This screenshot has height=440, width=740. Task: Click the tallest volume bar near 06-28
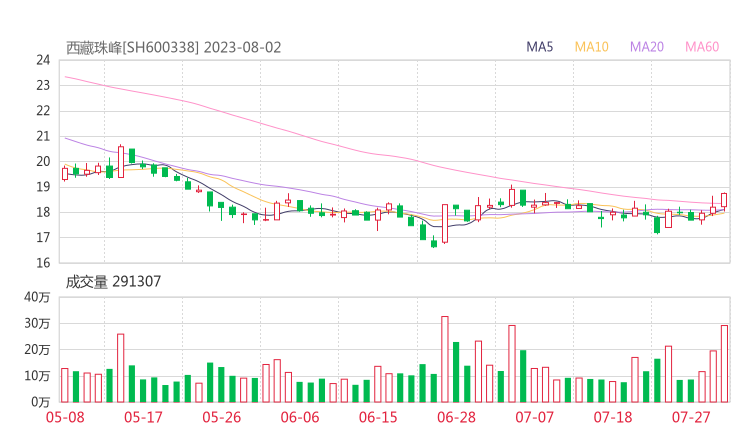pos(445,359)
